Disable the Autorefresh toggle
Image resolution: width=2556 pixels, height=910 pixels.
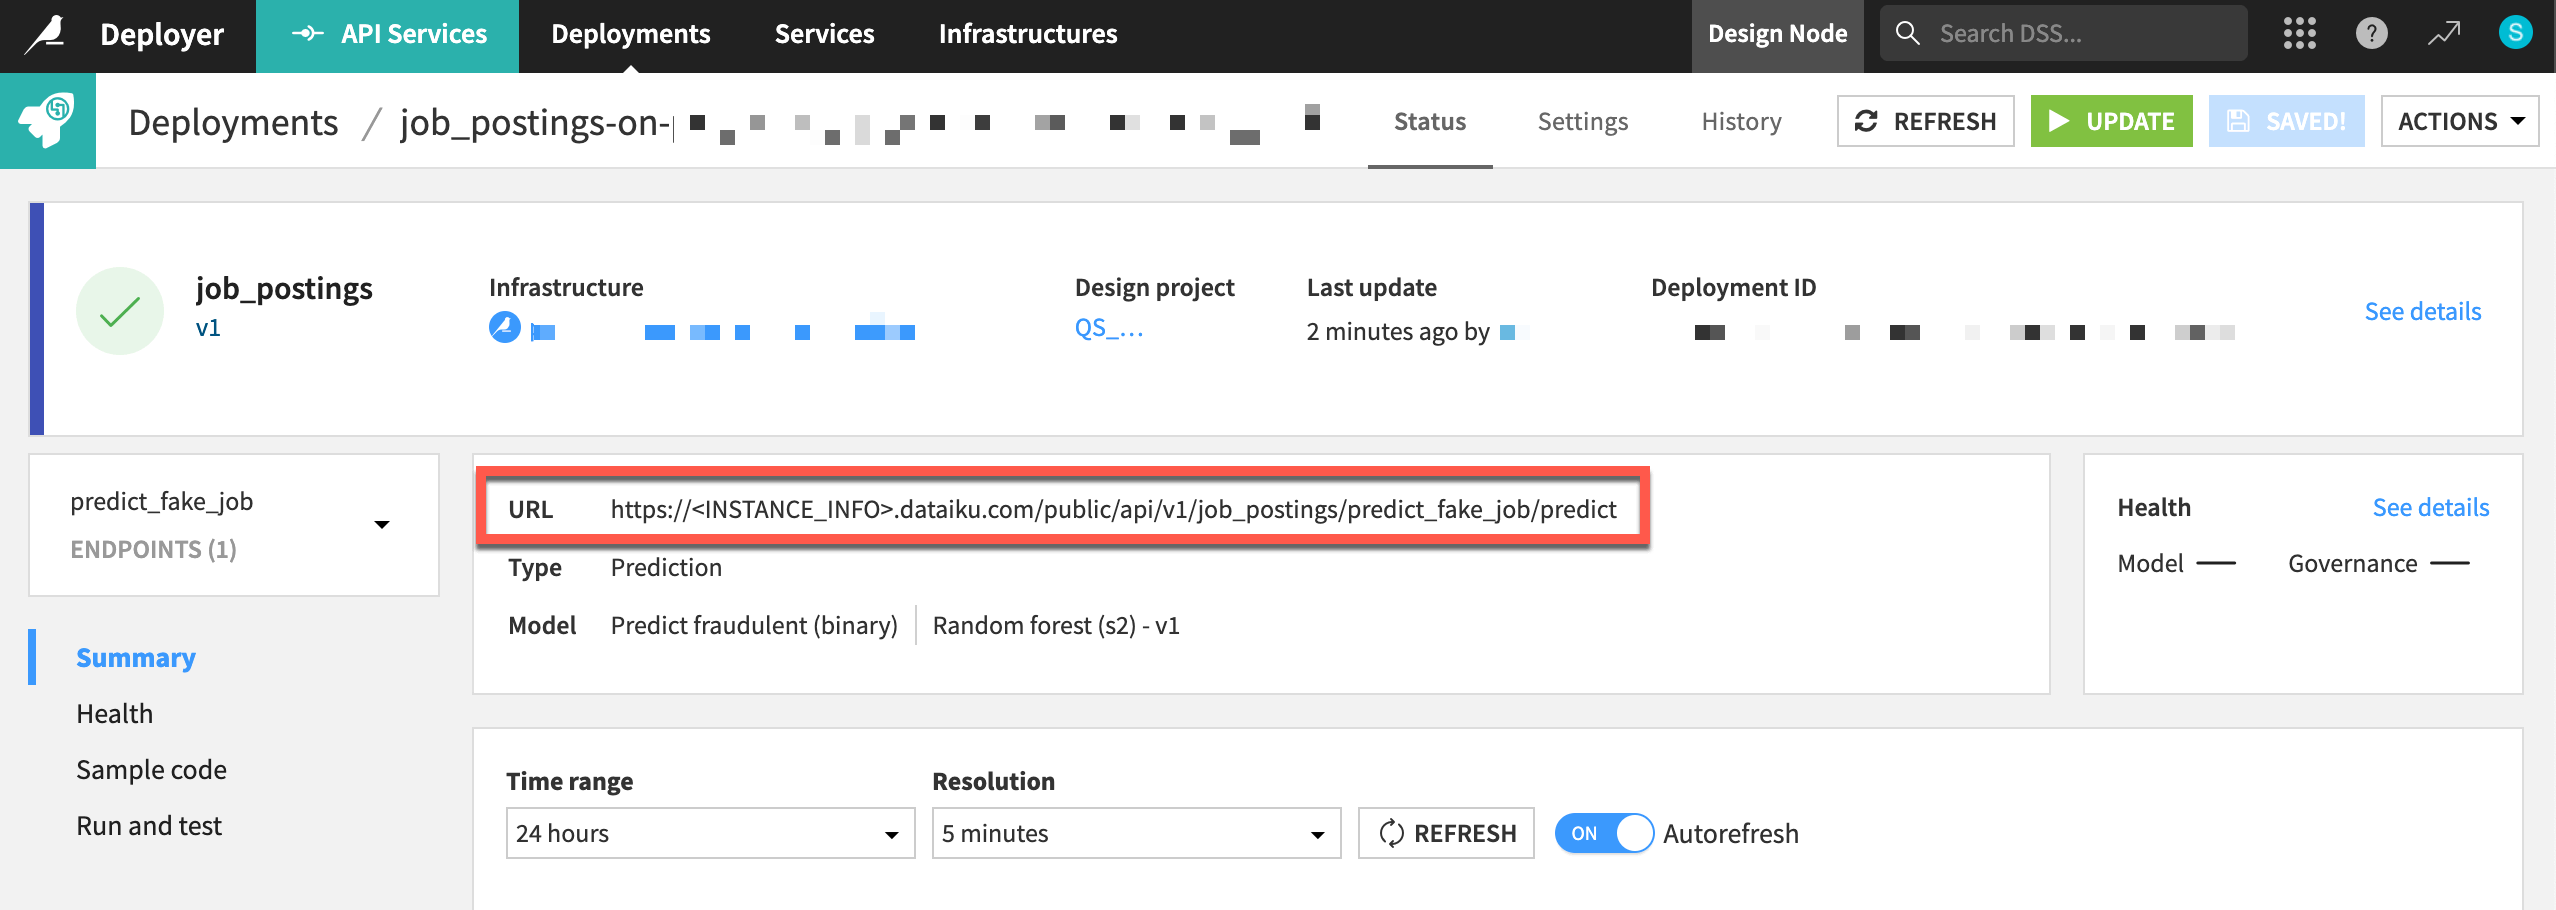coord(1604,833)
